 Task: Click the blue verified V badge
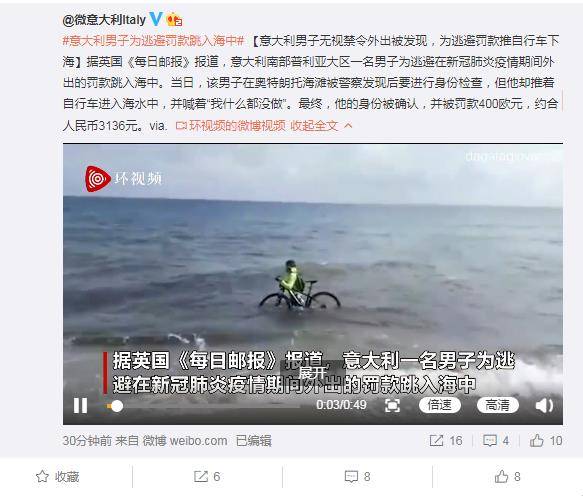pos(156,19)
